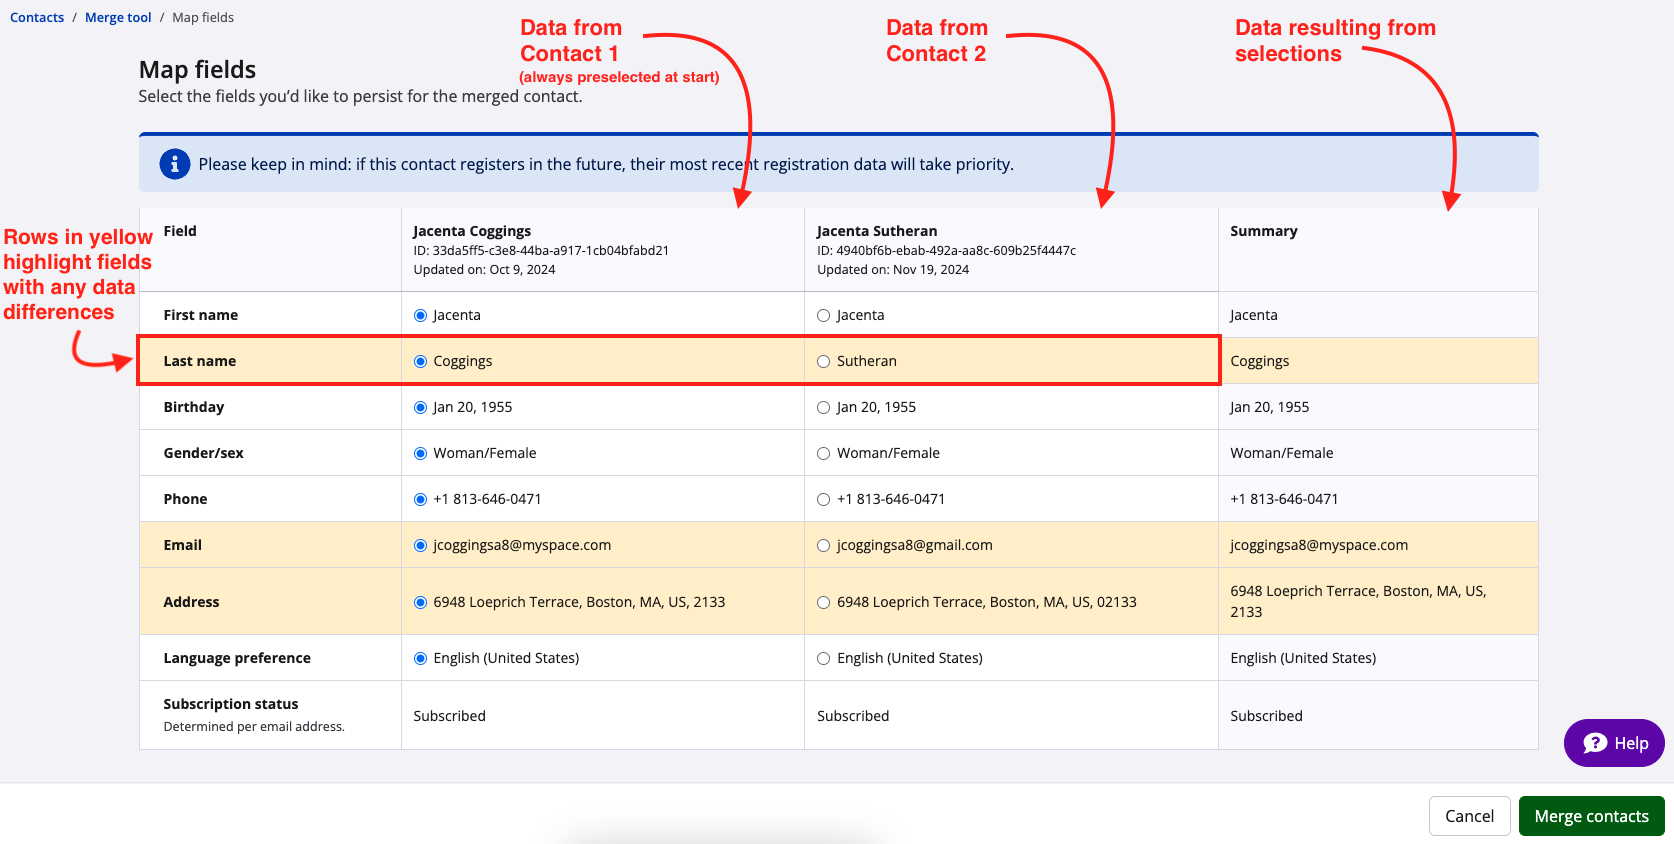1674x844 pixels.
Task: Select address ending in 02133
Action: click(x=824, y=602)
